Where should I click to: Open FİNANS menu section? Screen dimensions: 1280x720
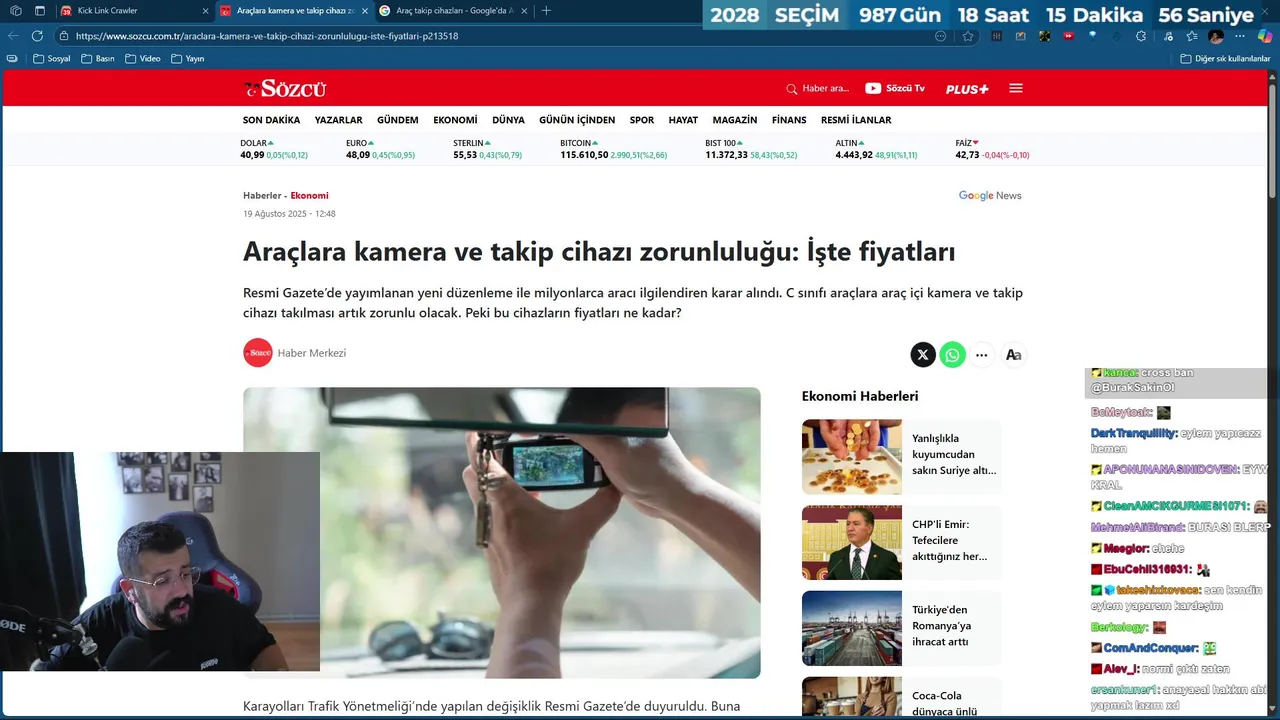click(789, 120)
